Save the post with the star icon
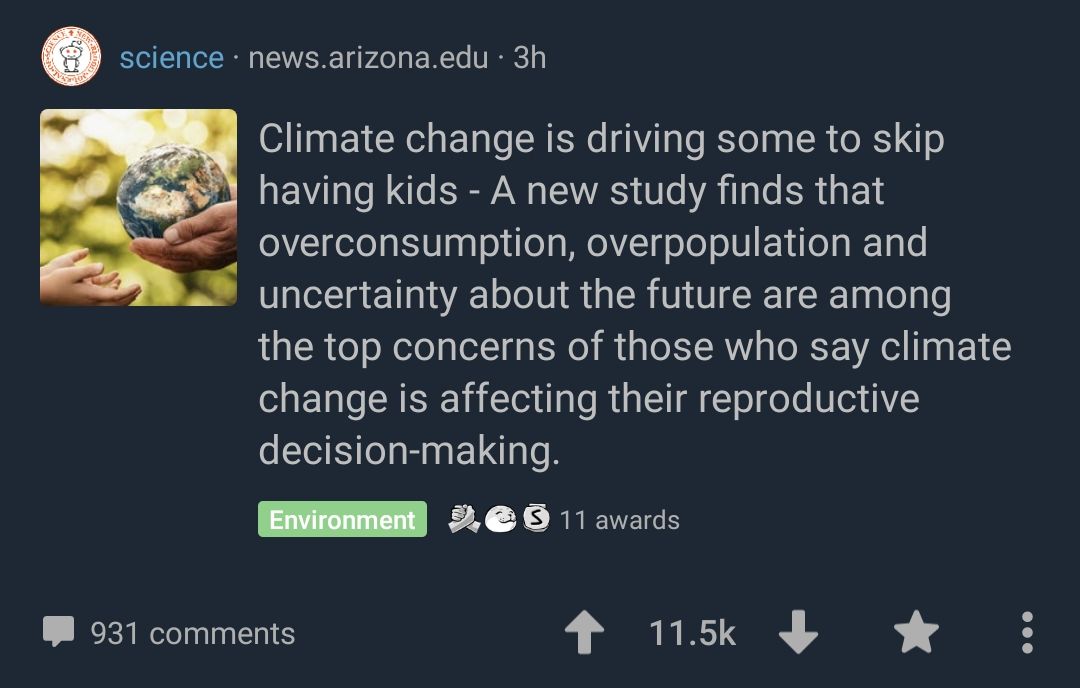This screenshot has width=1080, height=688. 916,633
